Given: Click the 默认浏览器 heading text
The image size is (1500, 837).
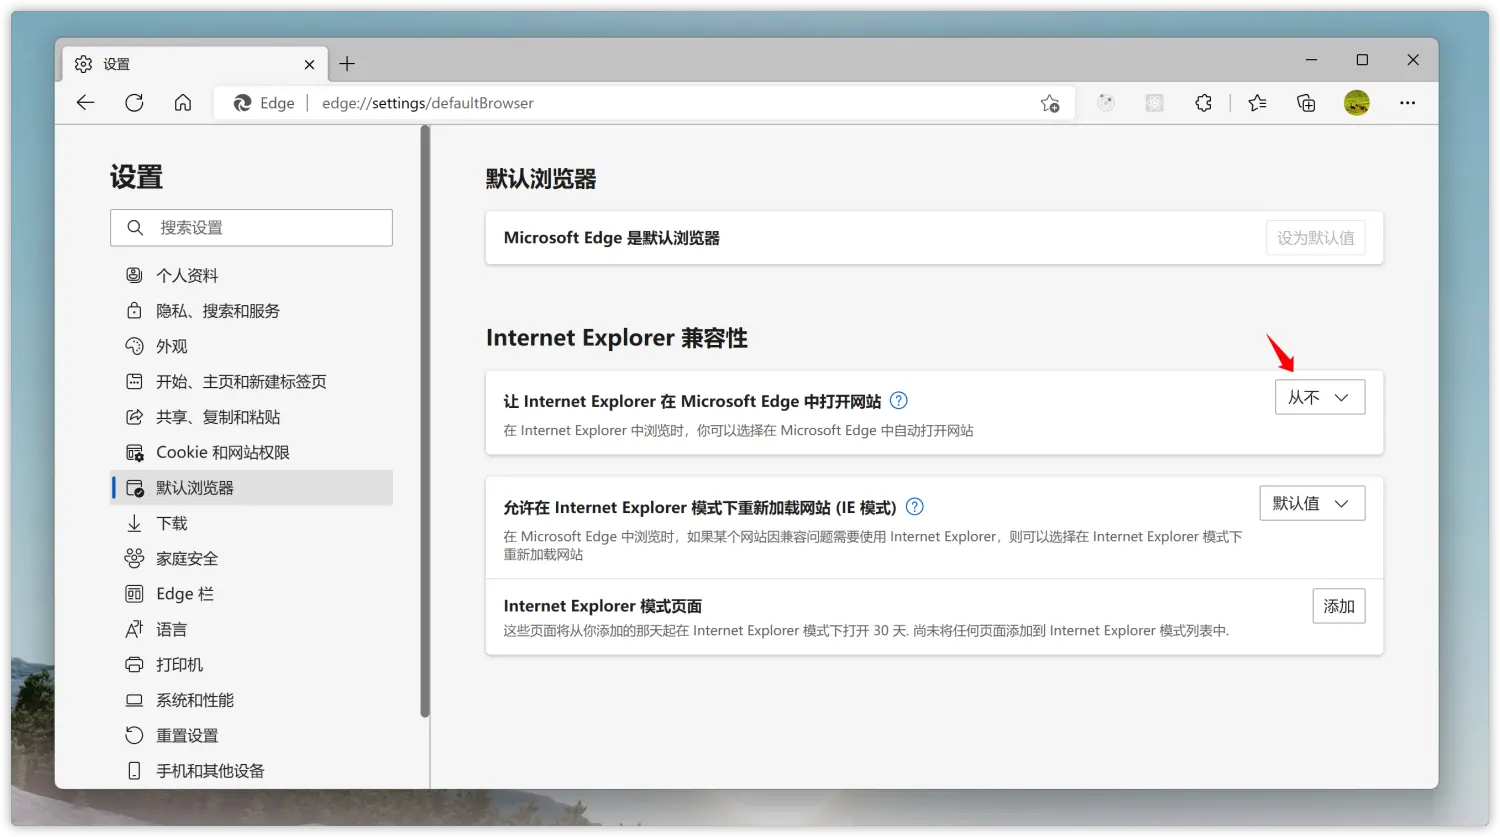Looking at the screenshot, I should coord(541,179).
